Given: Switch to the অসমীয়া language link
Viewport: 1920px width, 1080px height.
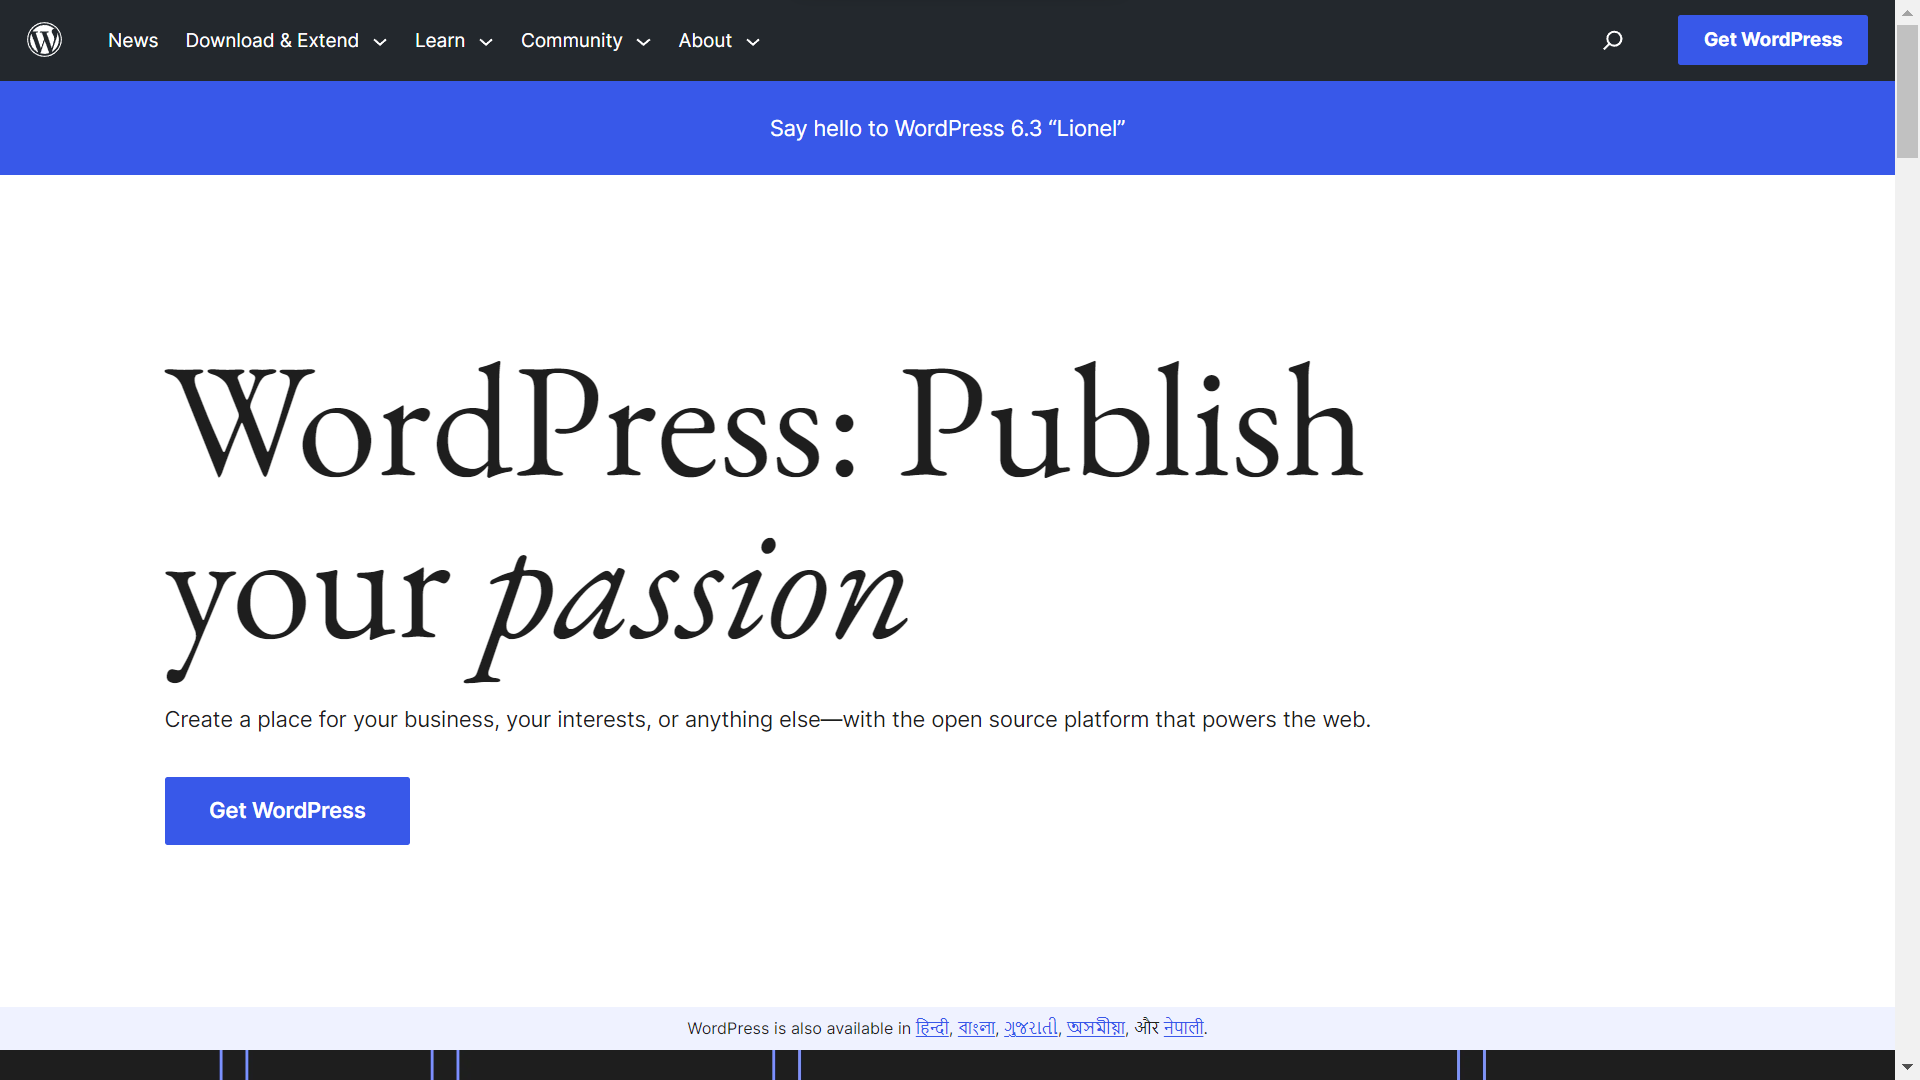Looking at the screenshot, I should click(x=1095, y=1028).
